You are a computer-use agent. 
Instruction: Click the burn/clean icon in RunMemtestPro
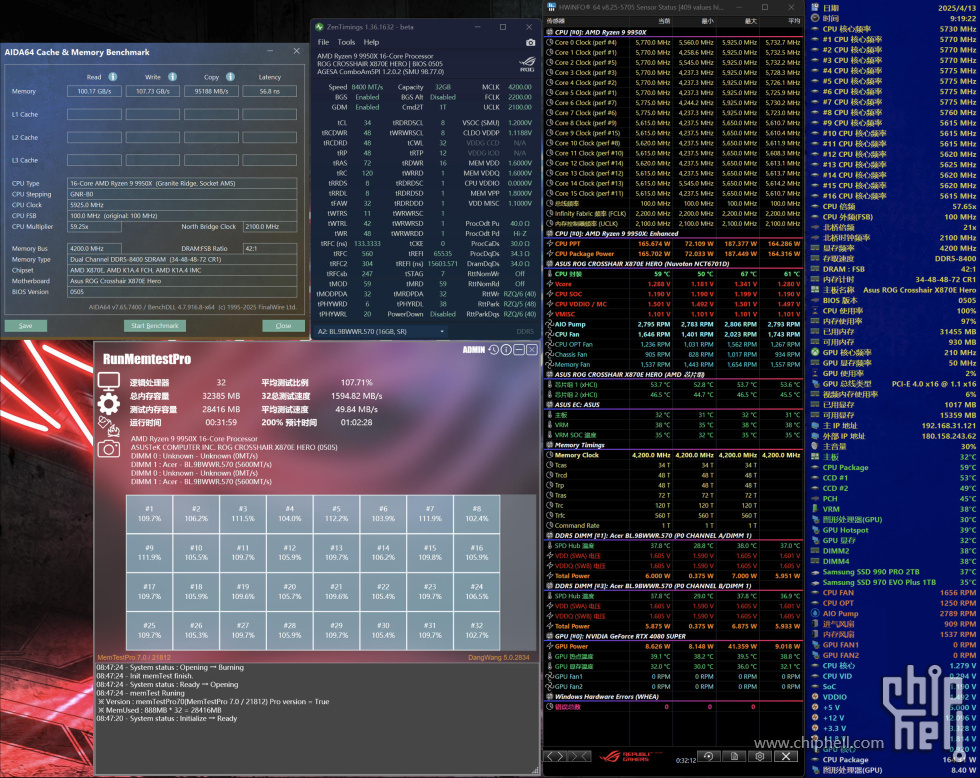click(x=108, y=426)
